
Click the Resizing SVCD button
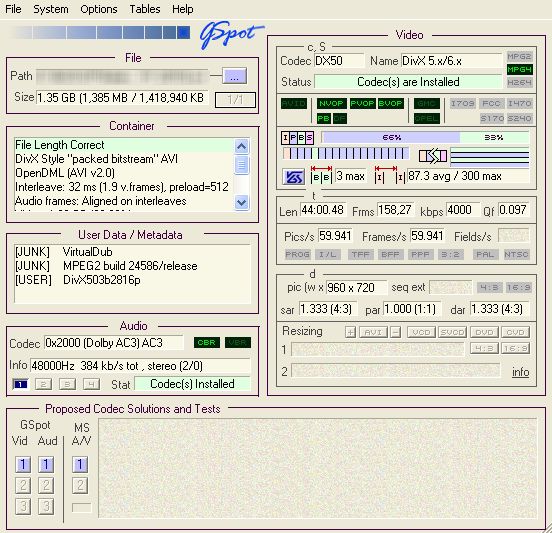point(452,332)
